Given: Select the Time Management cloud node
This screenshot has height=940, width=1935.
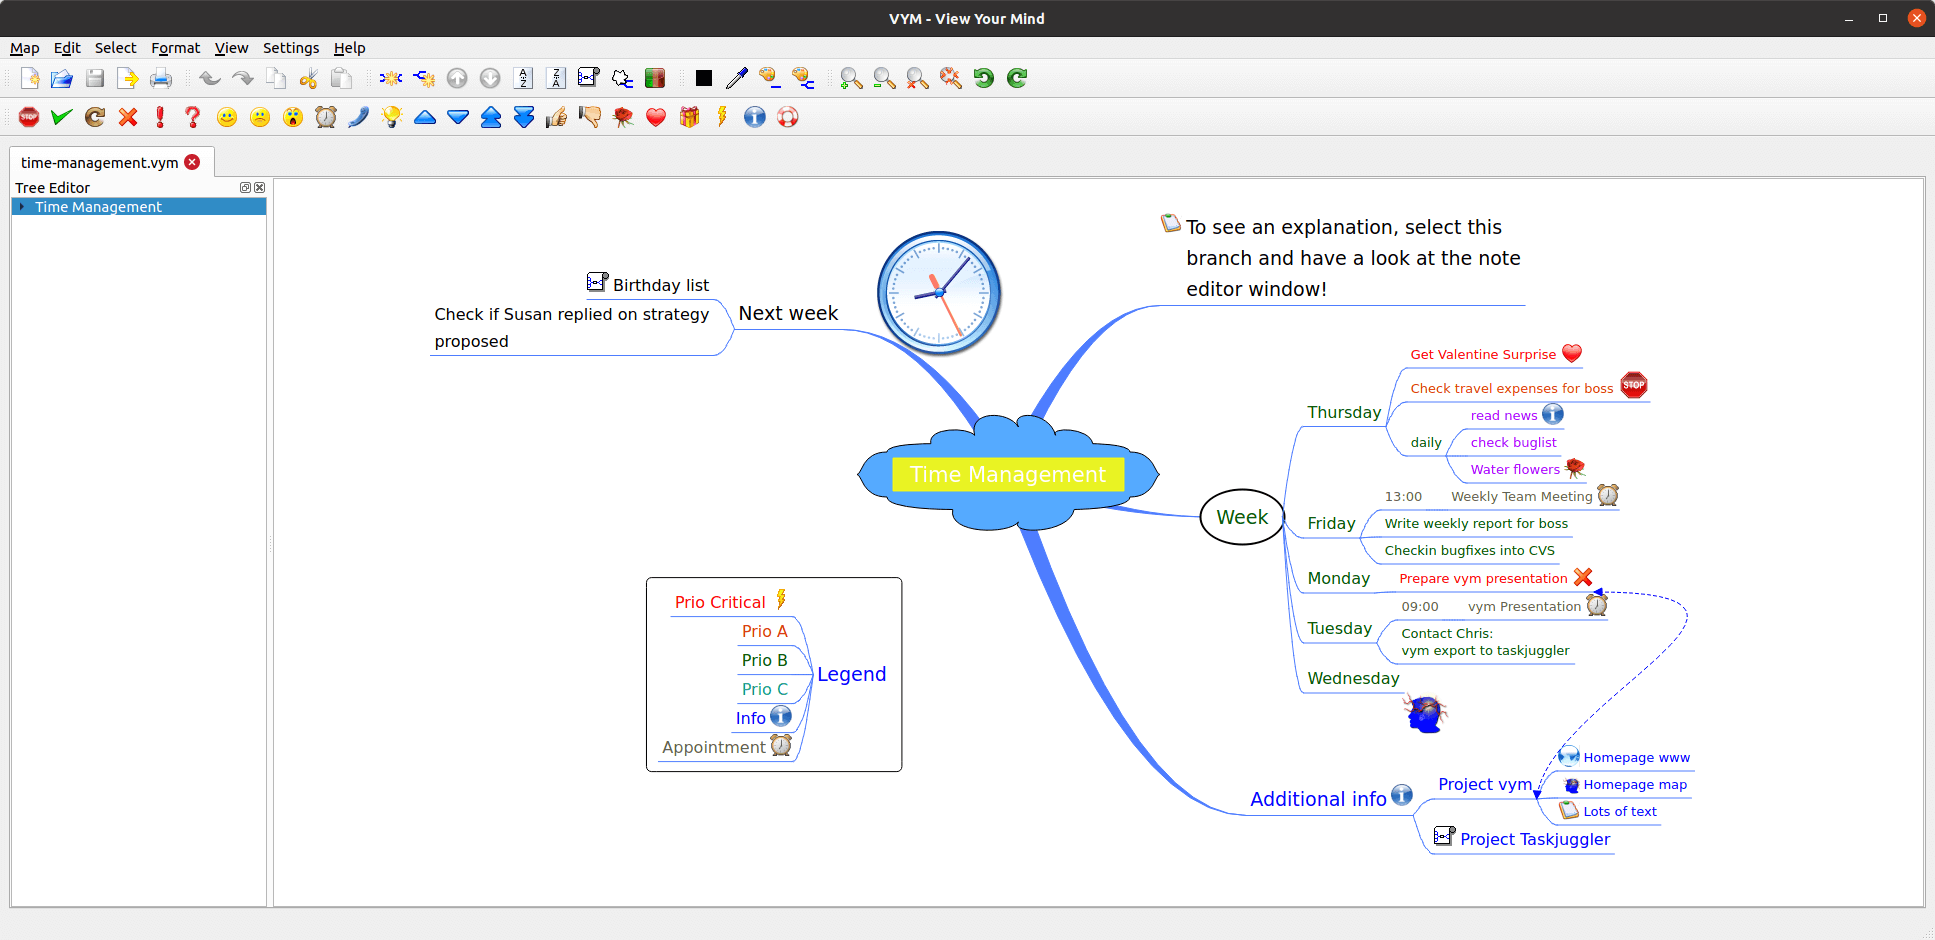Looking at the screenshot, I should (1008, 474).
